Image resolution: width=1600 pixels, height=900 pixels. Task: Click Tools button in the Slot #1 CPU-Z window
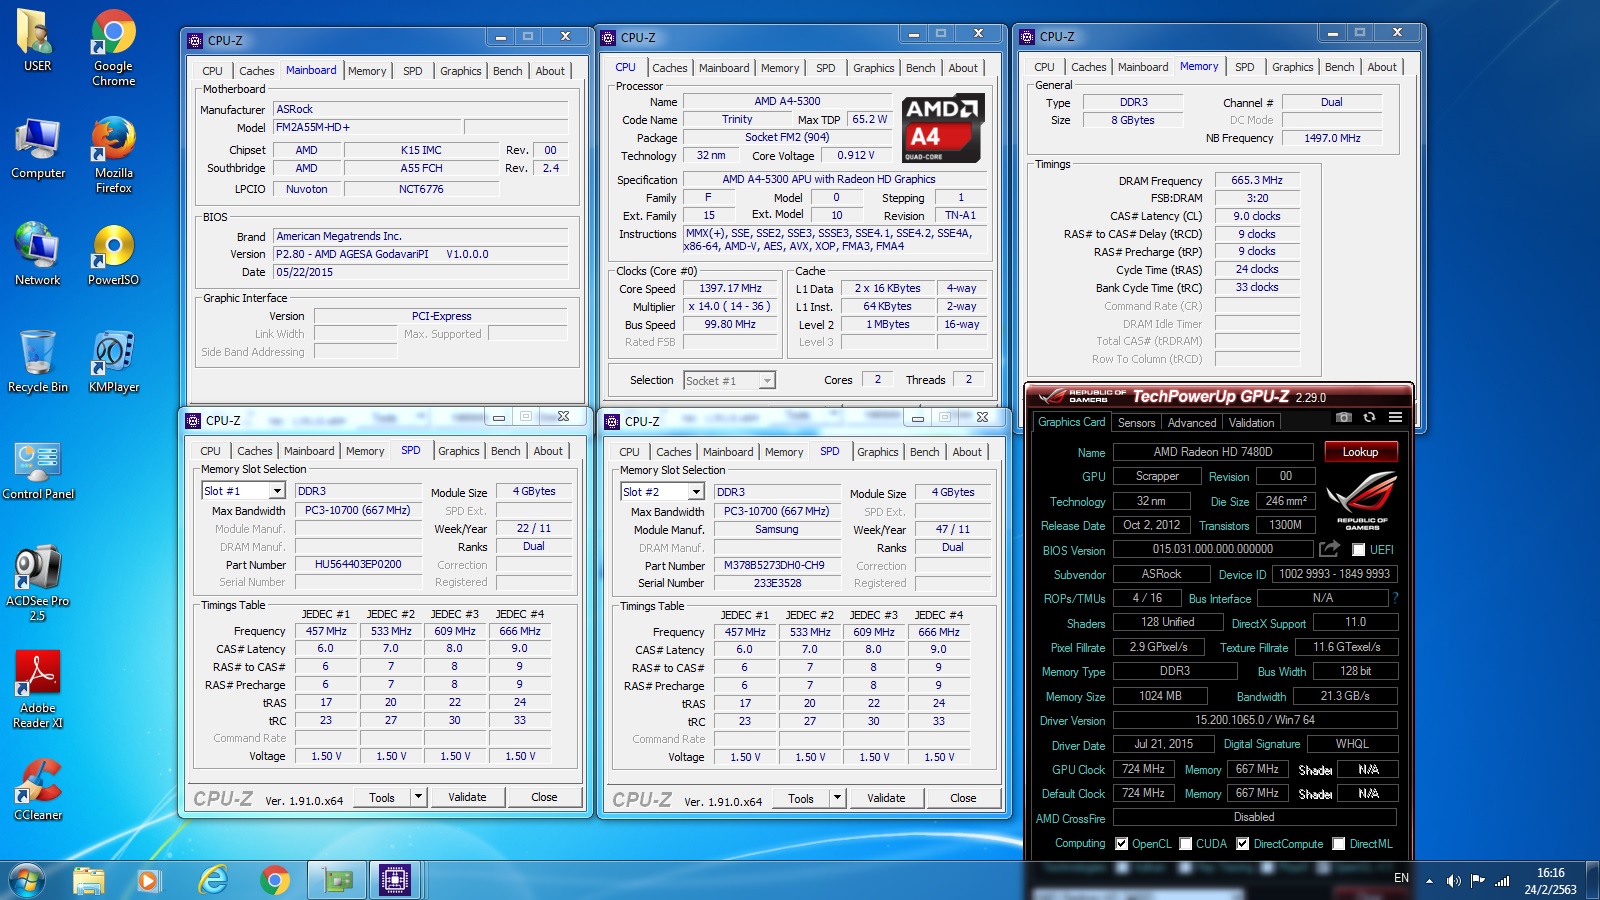pos(382,797)
